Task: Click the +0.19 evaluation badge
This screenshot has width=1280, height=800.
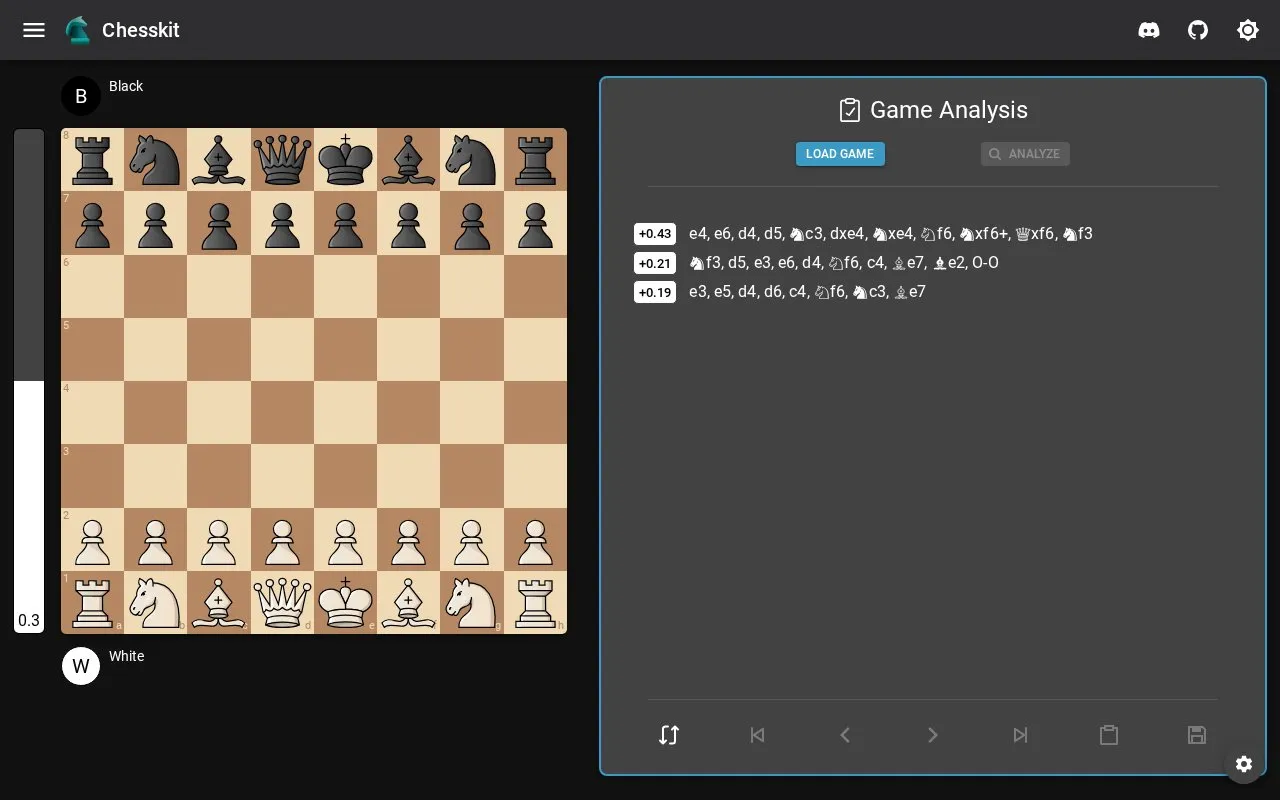Action: pyautogui.click(x=655, y=292)
